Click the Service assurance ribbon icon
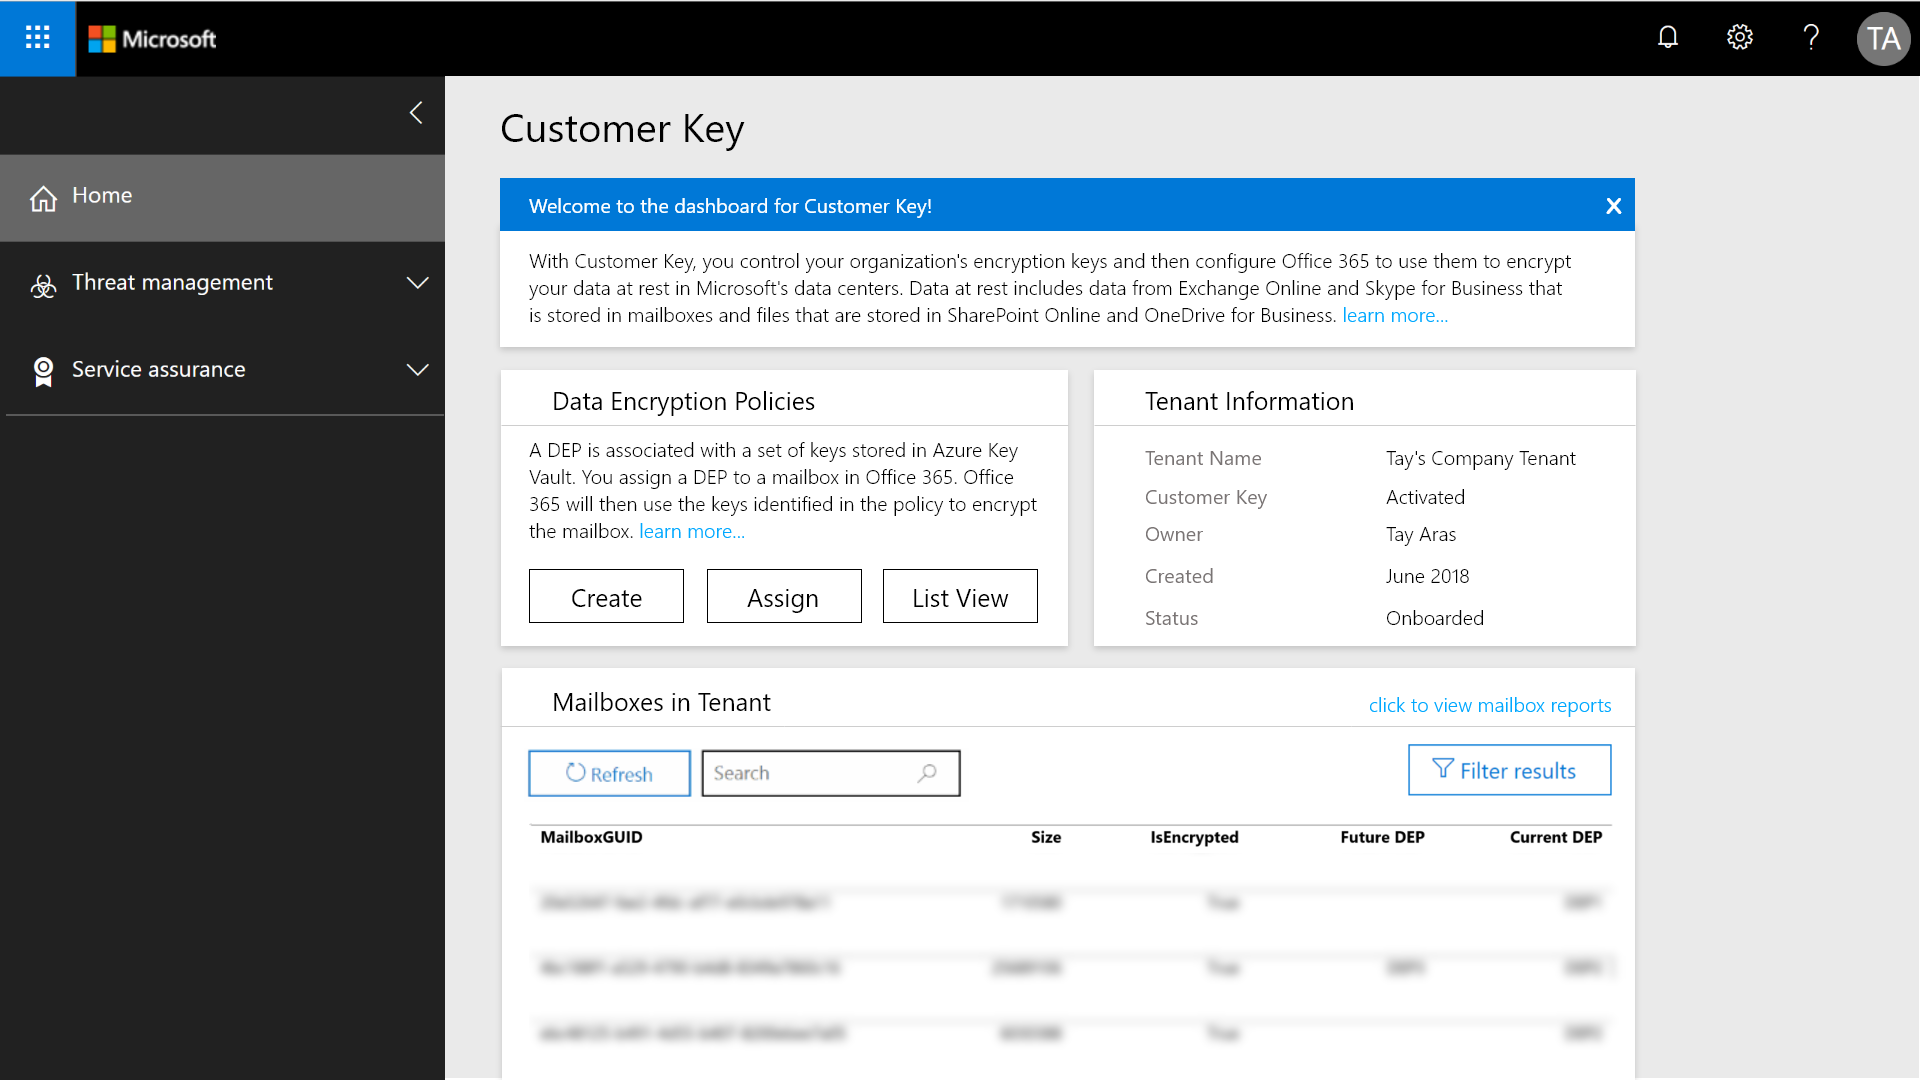 coord(43,371)
